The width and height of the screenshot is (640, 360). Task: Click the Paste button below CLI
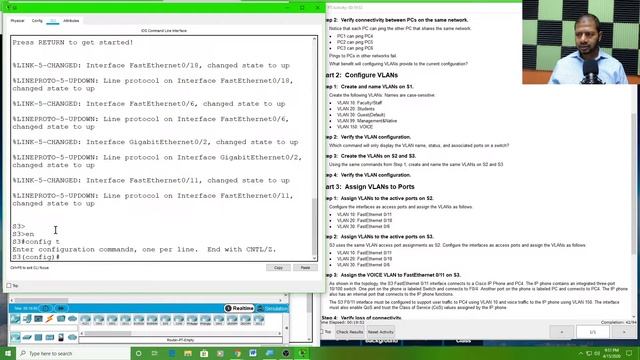coord(305,268)
